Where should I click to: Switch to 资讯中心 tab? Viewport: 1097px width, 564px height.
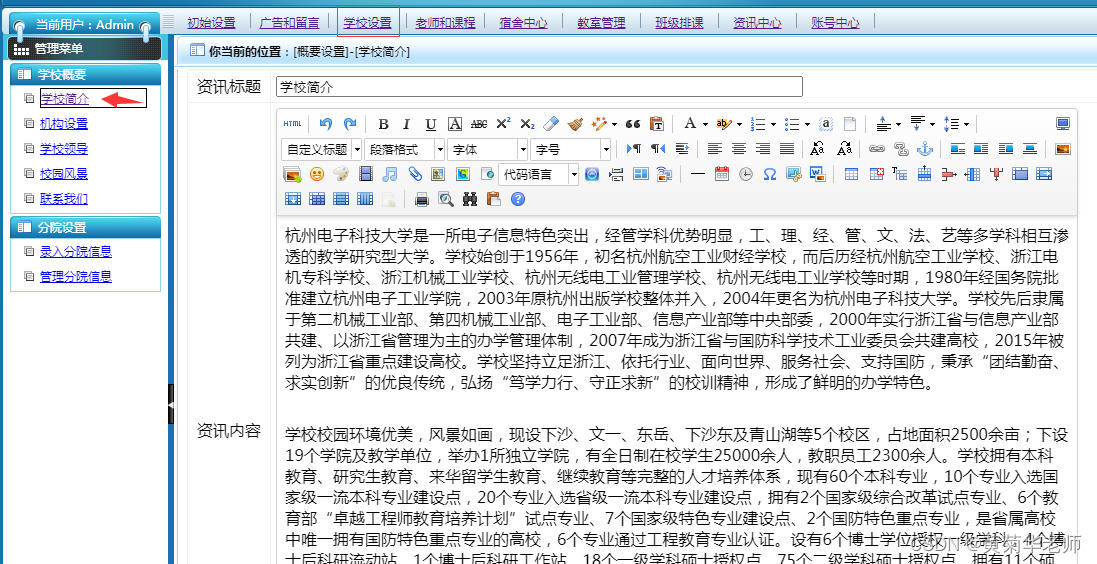pos(757,23)
